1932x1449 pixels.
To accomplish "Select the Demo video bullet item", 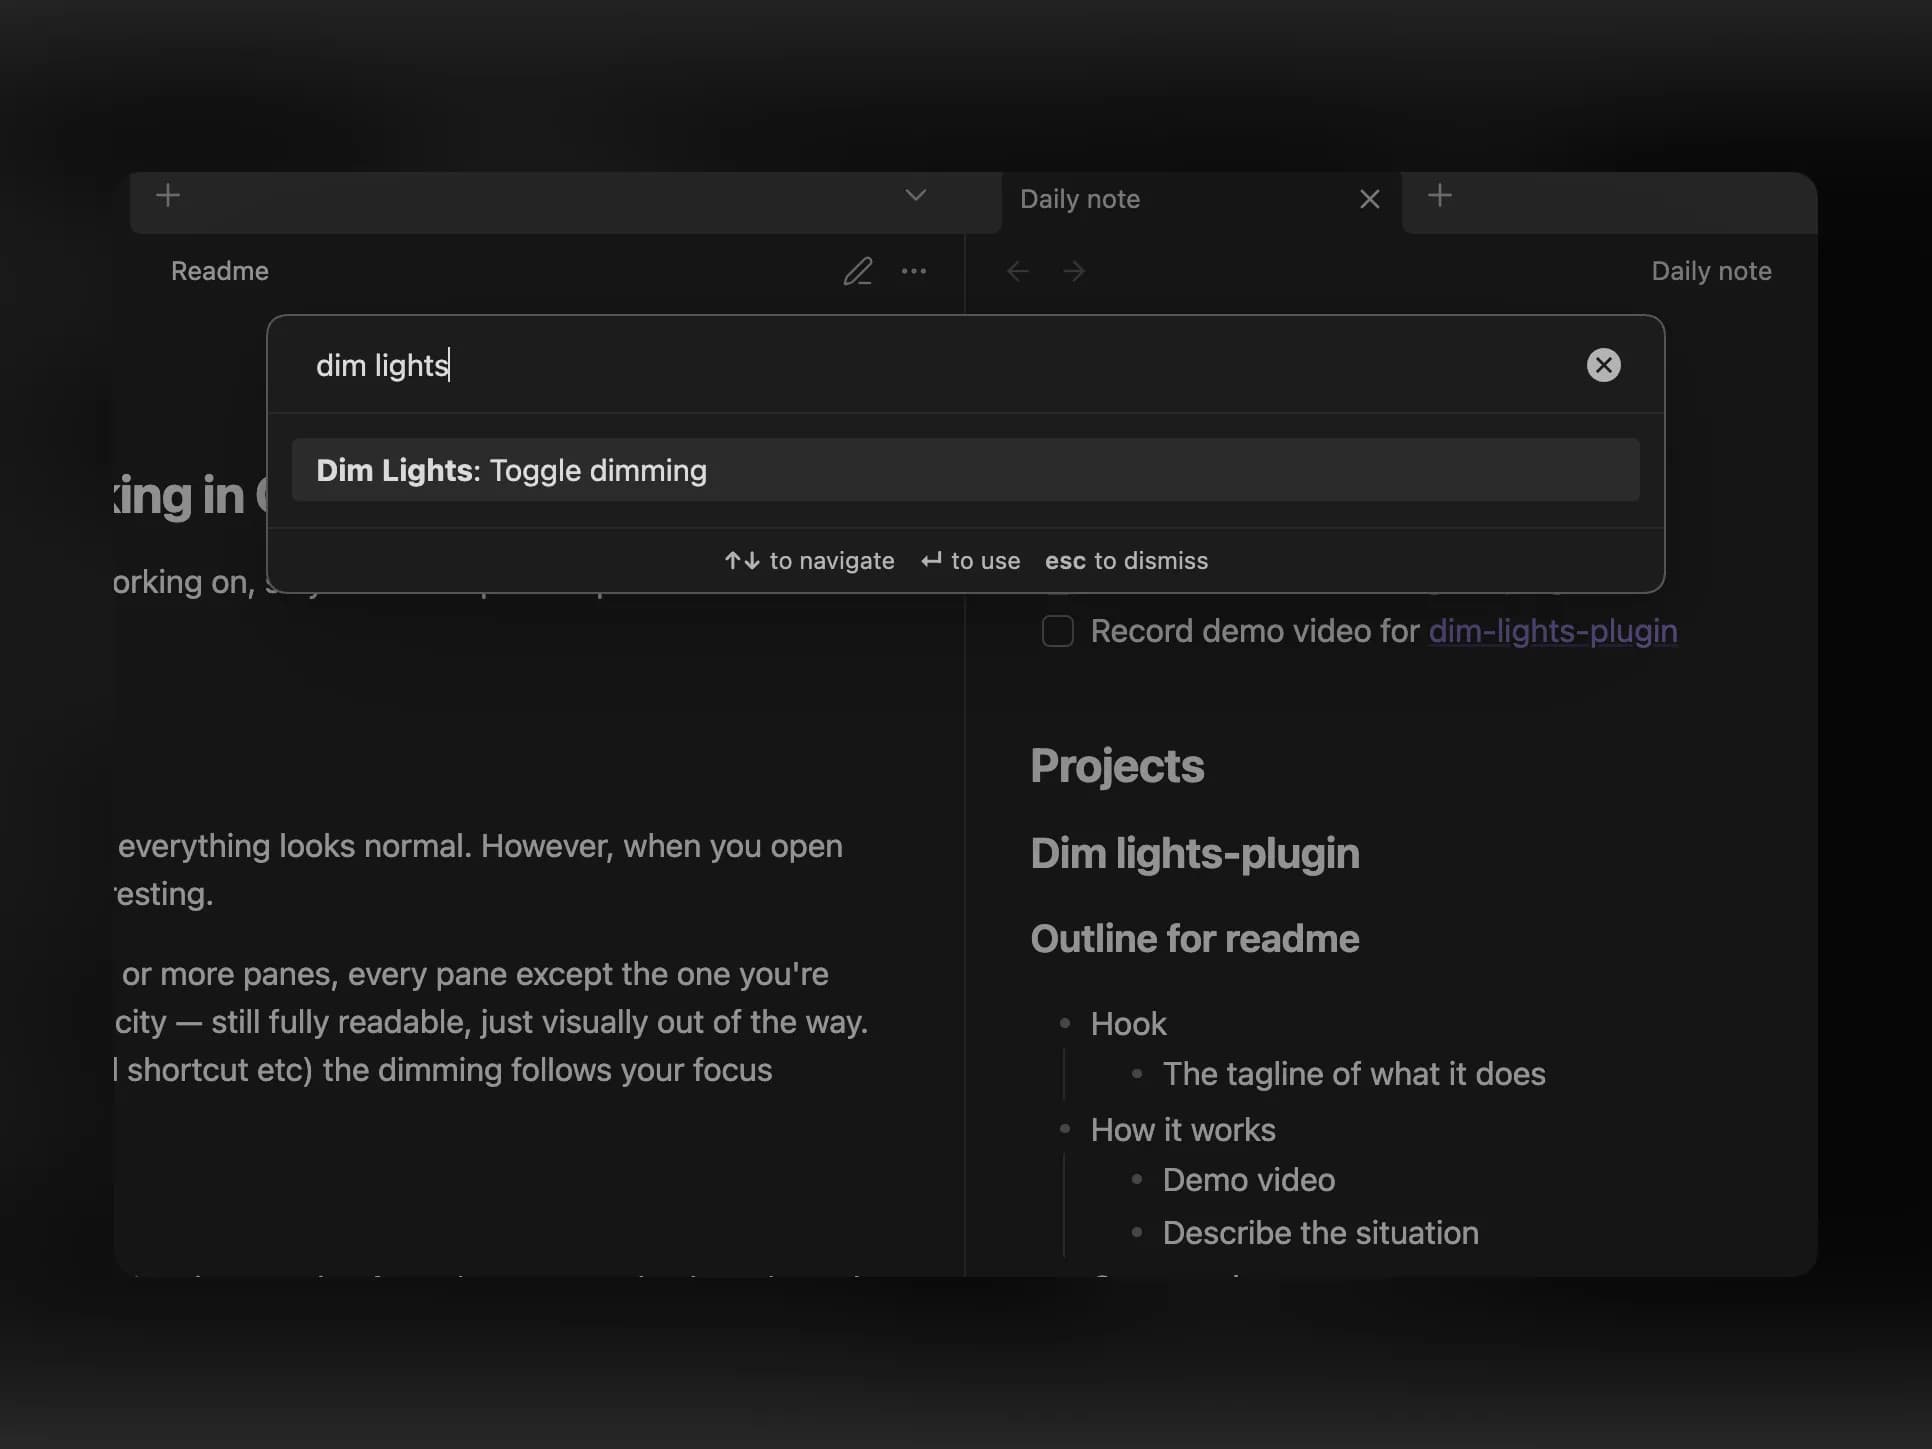I will coord(1248,1180).
